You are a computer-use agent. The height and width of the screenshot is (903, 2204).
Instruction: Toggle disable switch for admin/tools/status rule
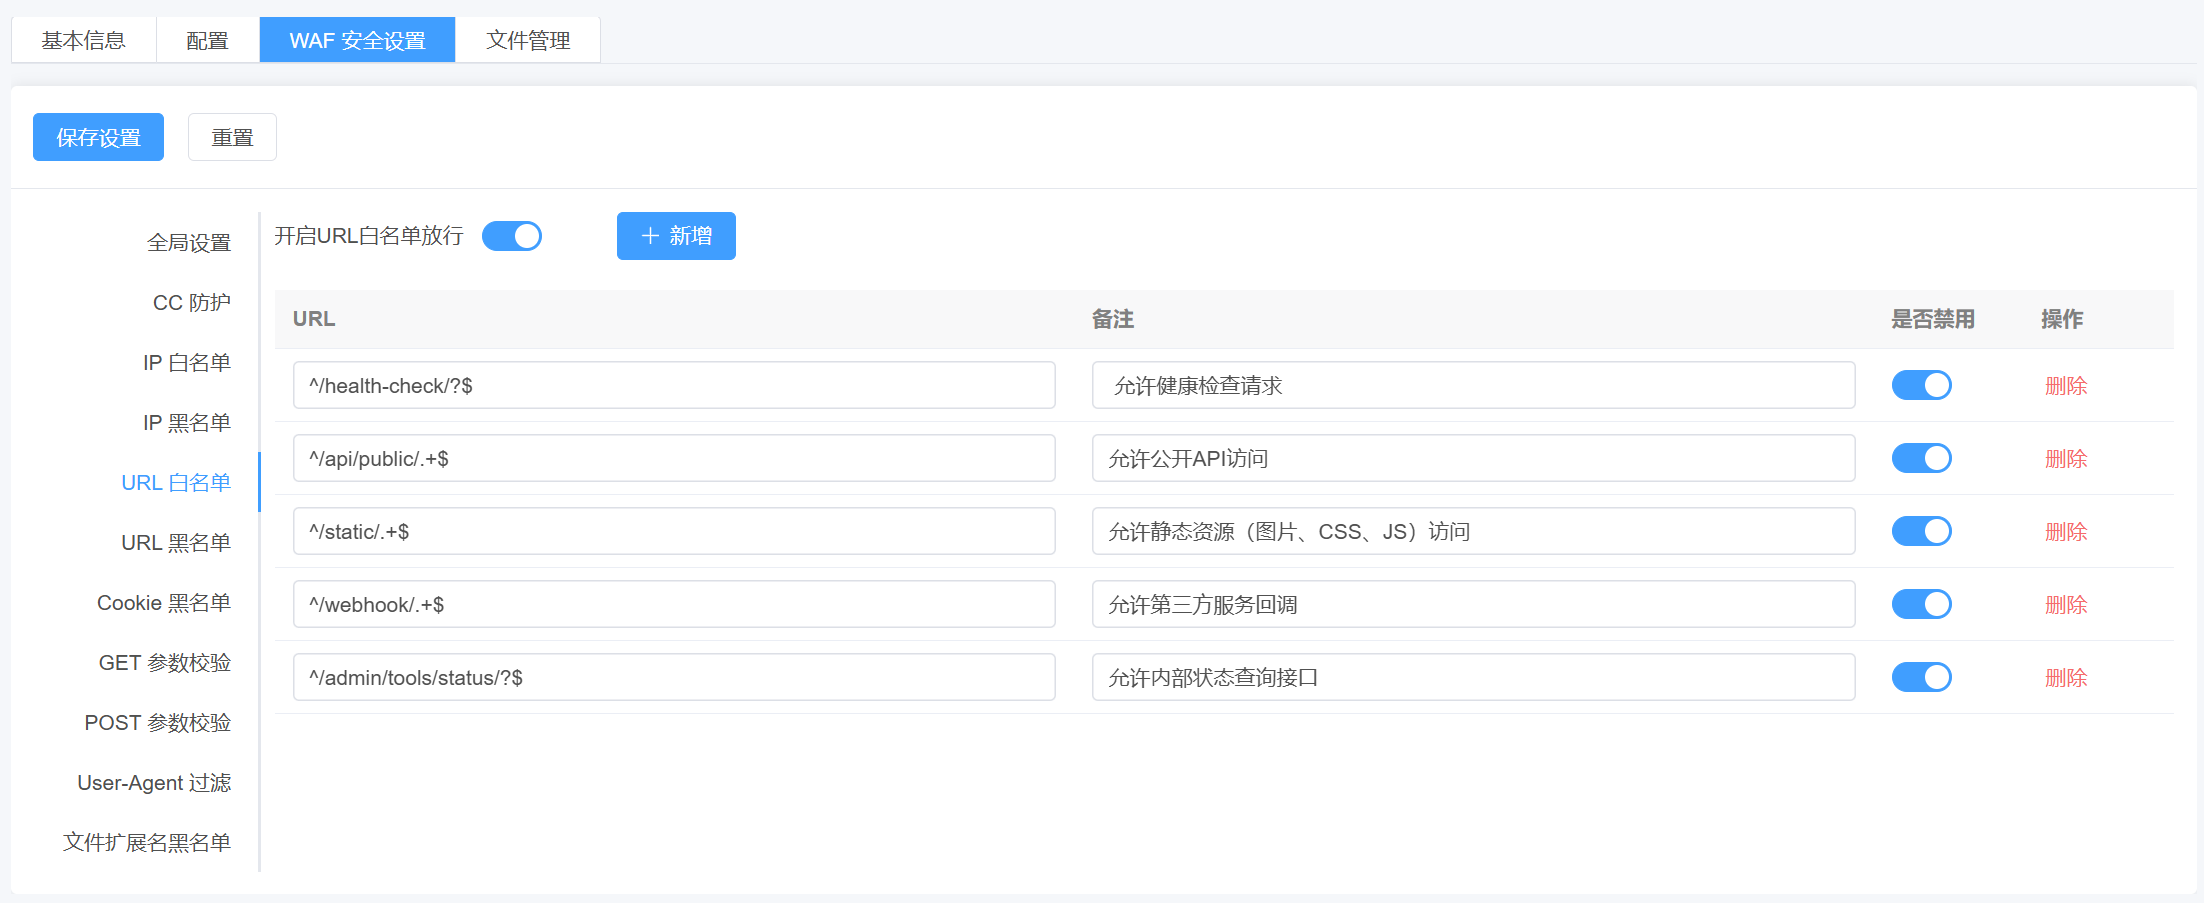point(1921,677)
